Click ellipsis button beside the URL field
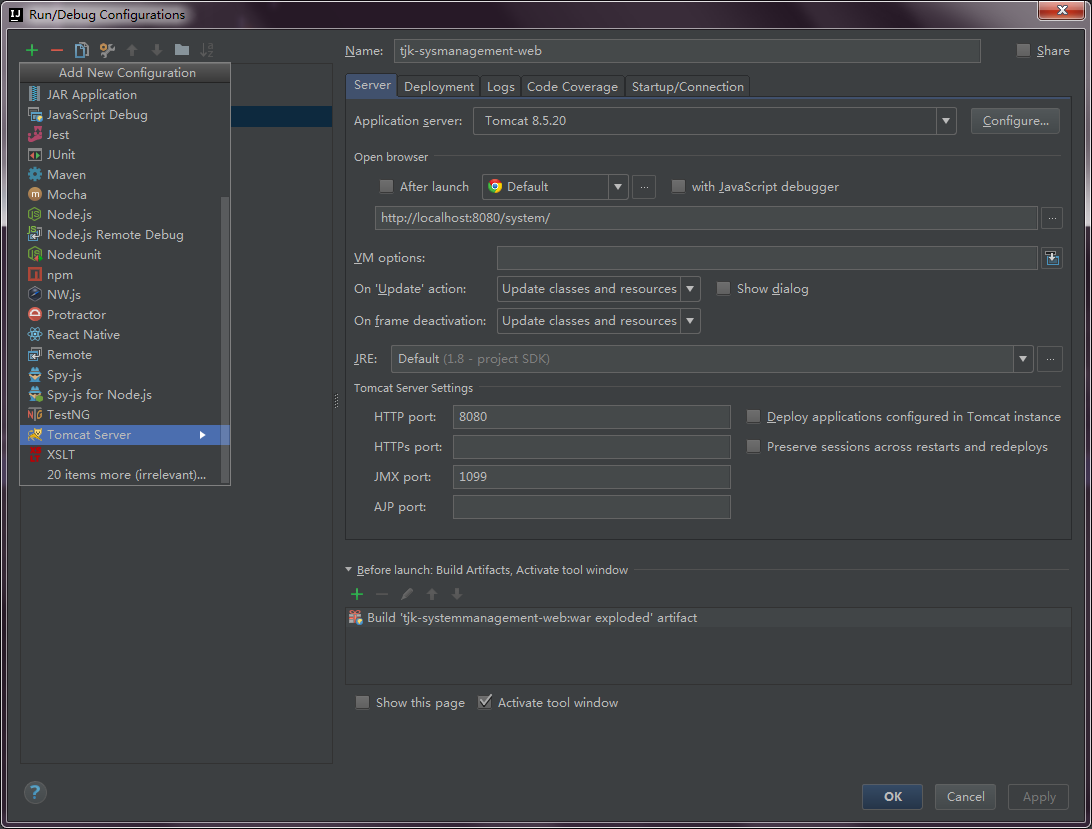This screenshot has height=829, width=1092. click(1052, 218)
